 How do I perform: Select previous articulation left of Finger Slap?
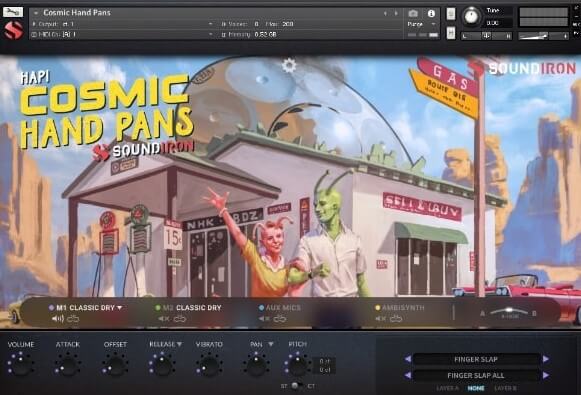tap(408, 359)
